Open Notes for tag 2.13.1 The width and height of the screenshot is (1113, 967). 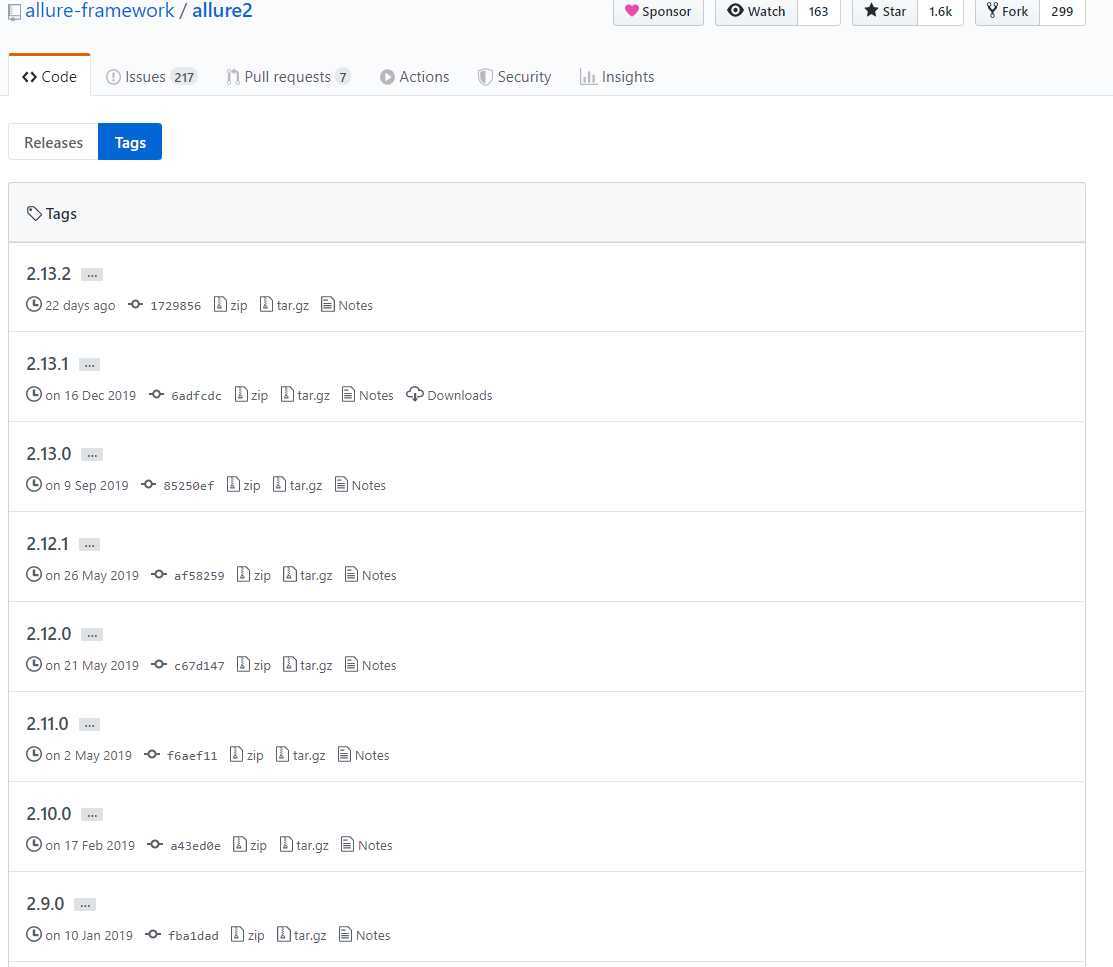pos(368,395)
